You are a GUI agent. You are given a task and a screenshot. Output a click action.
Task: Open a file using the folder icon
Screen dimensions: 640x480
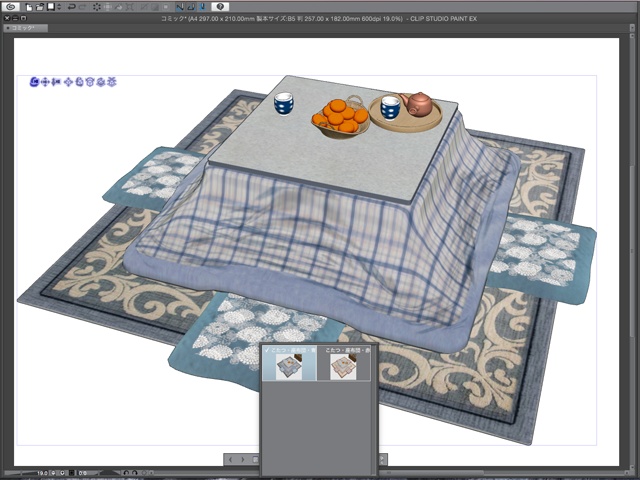click(39, 7)
